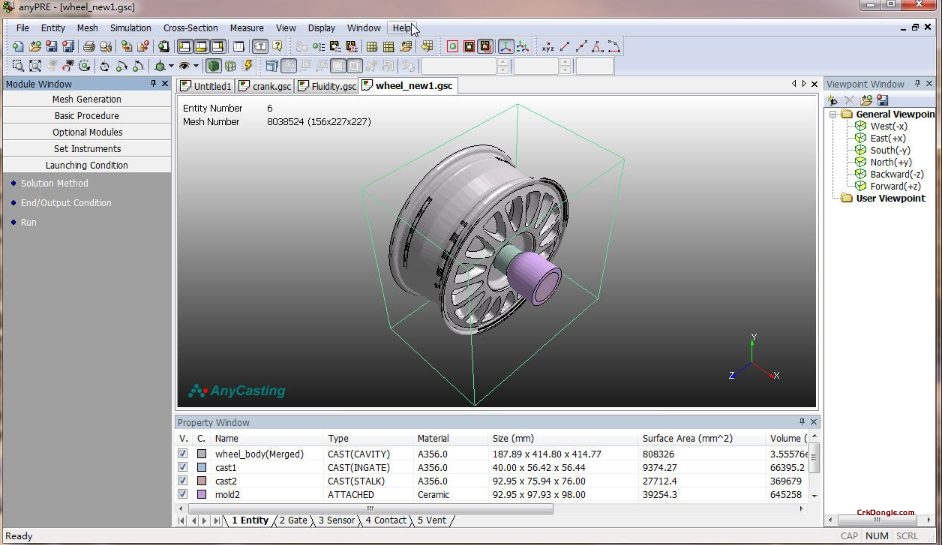Select the West(-x) viewpoint

click(x=888, y=127)
